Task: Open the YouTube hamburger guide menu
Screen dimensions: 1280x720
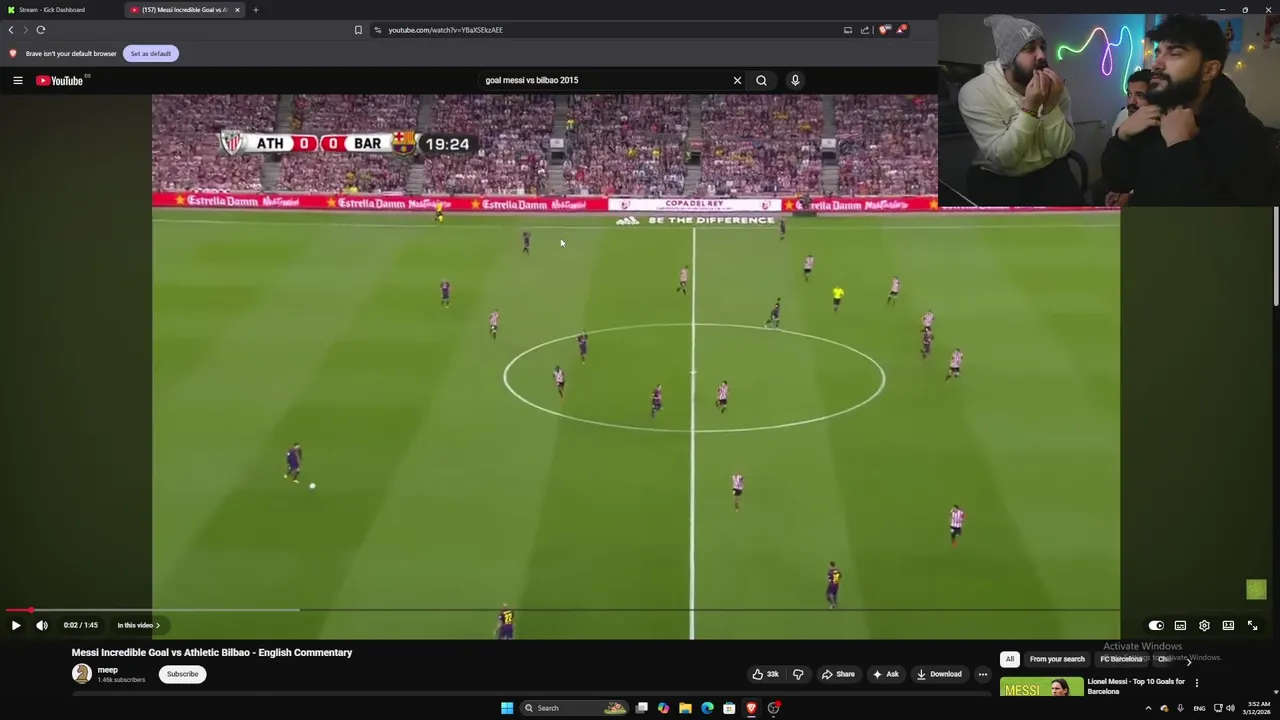Action: [17, 80]
